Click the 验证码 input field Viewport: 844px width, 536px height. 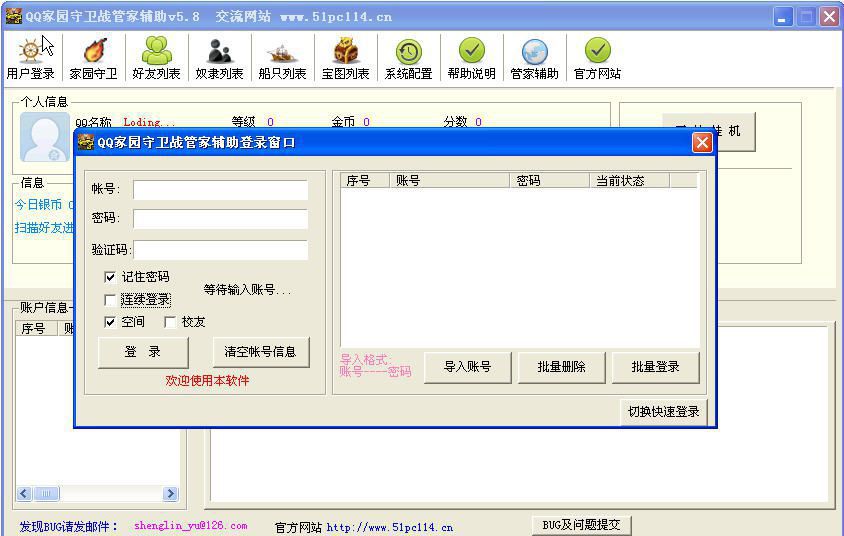click(221, 250)
